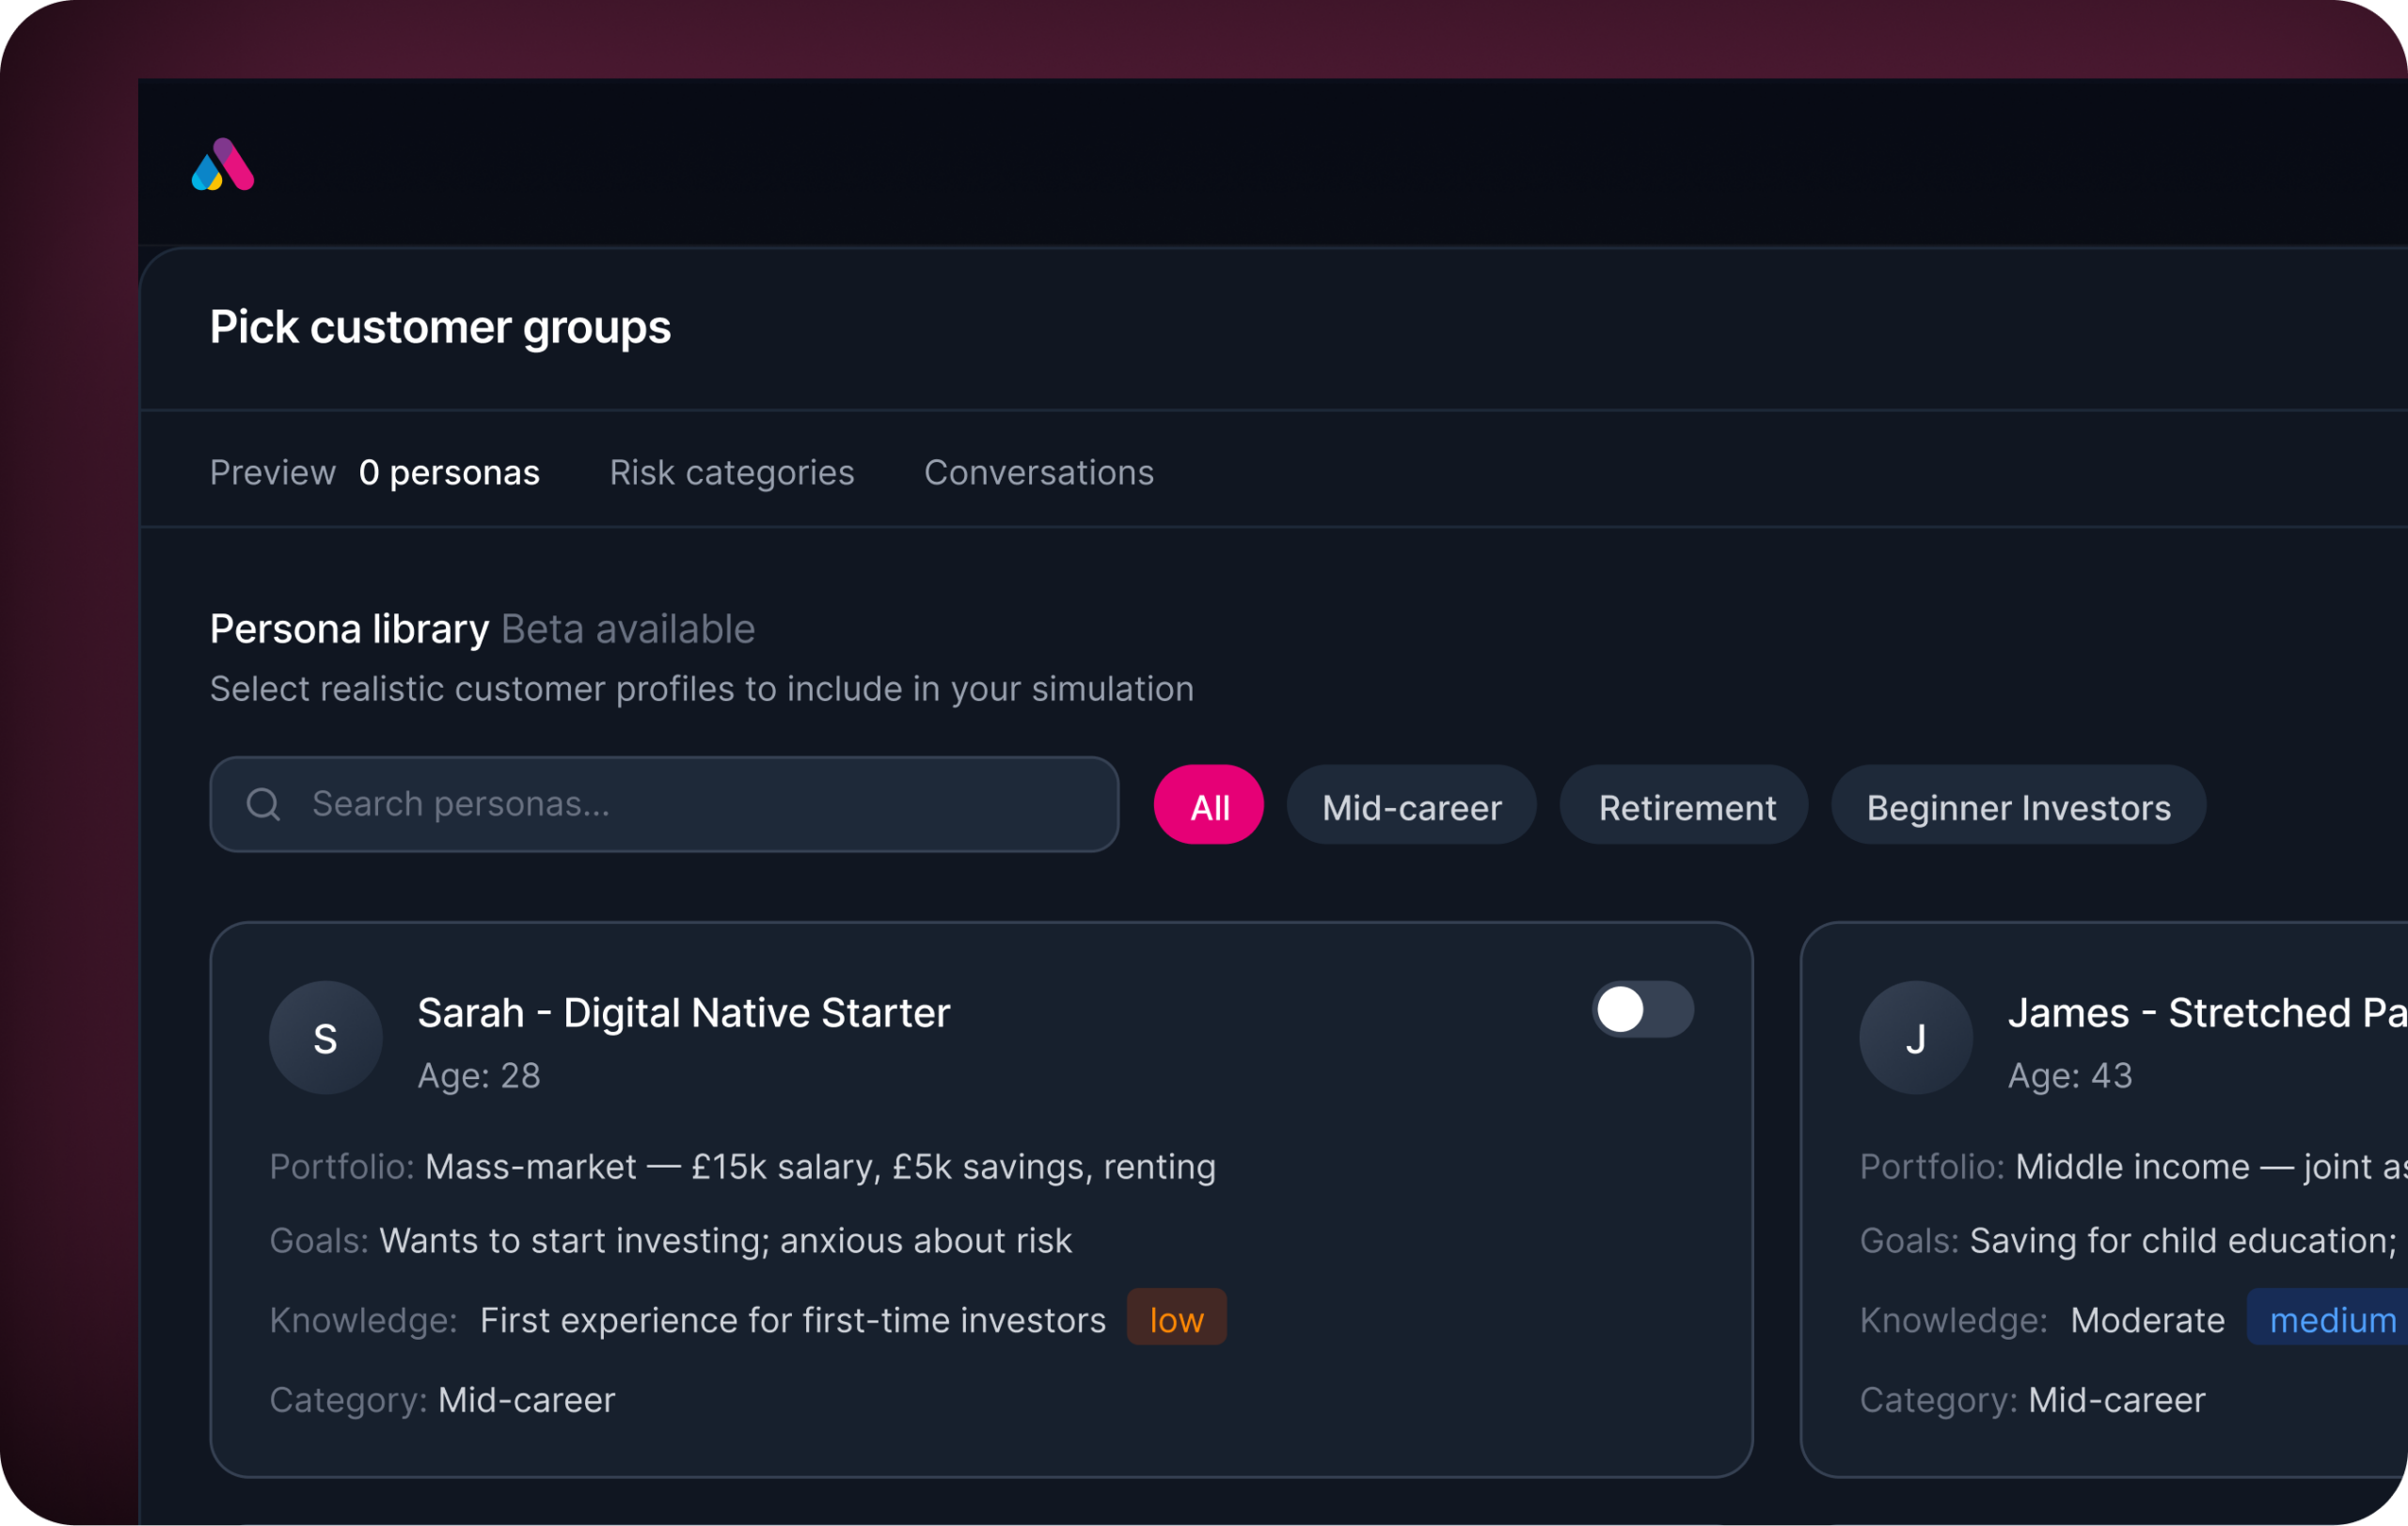Select the Sarah - Digital Native Starter title
2408x1526 pixels.
[x=684, y=1013]
